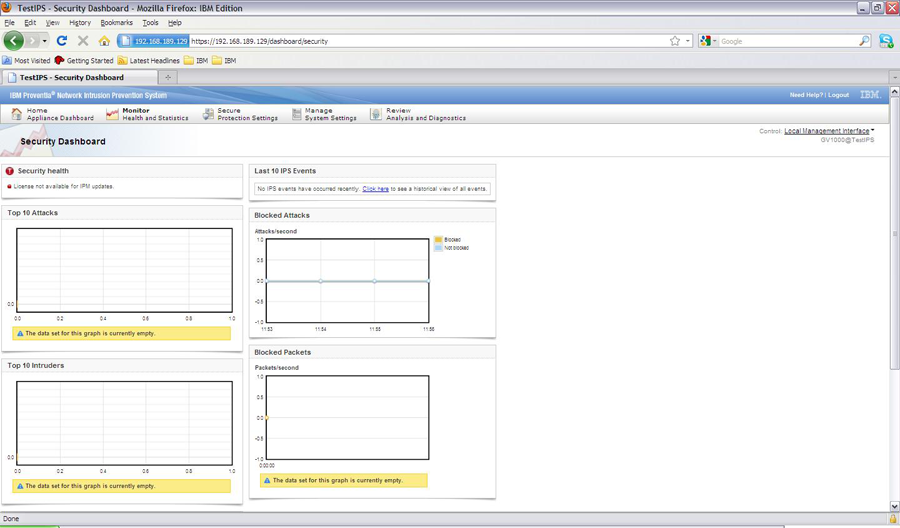Click the Logout link
The width and height of the screenshot is (900, 528).
coord(838,95)
